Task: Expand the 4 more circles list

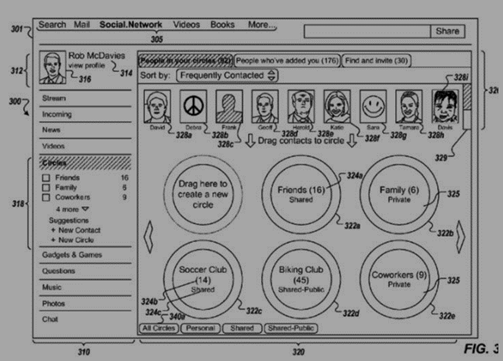Action: 72,209
